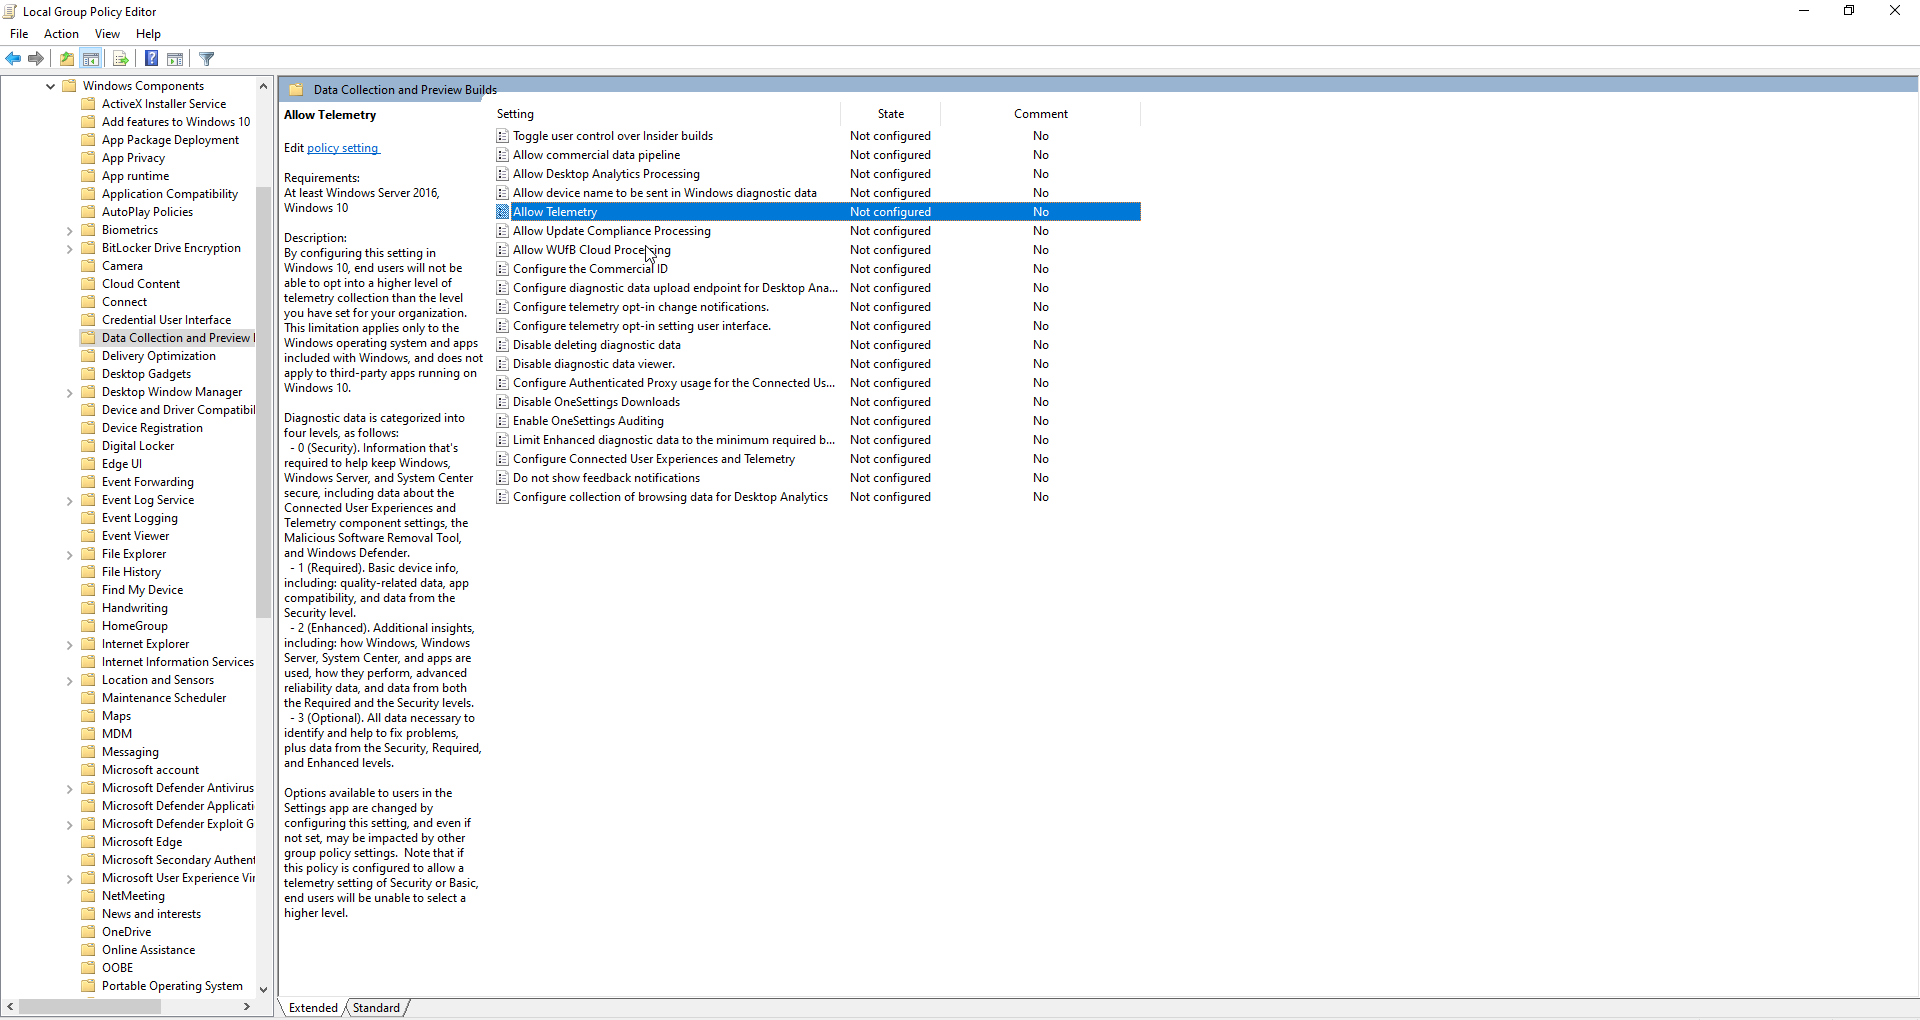Image resolution: width=1920 pixels, height=1020 pixels.
Task: Click the Back navigation arrow
Action: (13, 58)
